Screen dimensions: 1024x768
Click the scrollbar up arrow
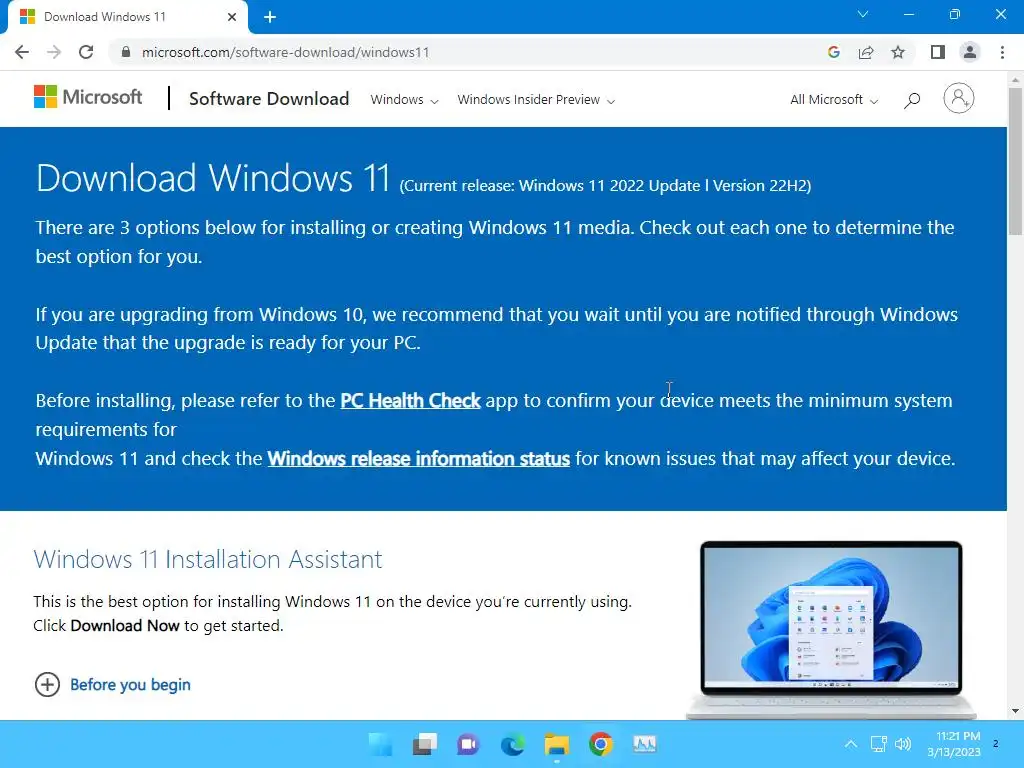(x=1015, y=80)
